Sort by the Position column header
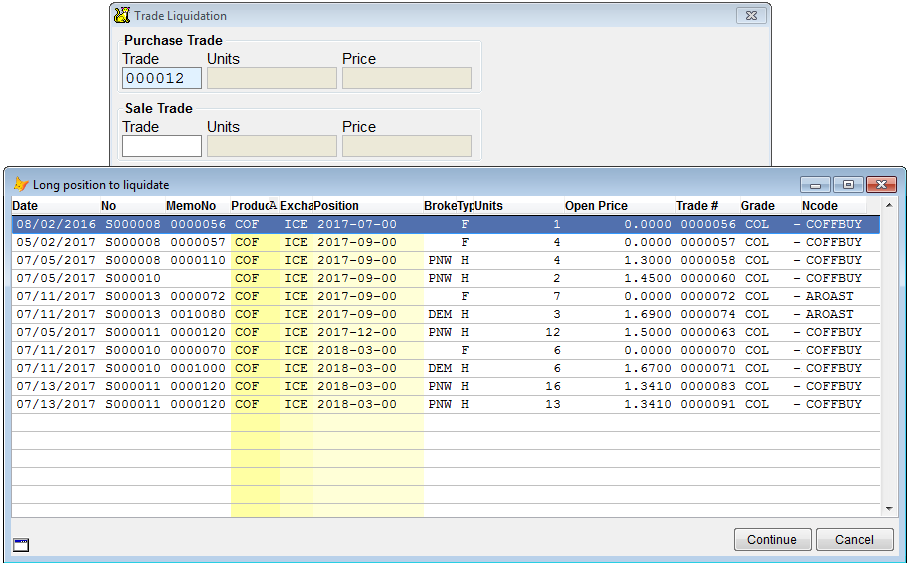The width and height of the screenshot is (911, 563). click(368, 206)
